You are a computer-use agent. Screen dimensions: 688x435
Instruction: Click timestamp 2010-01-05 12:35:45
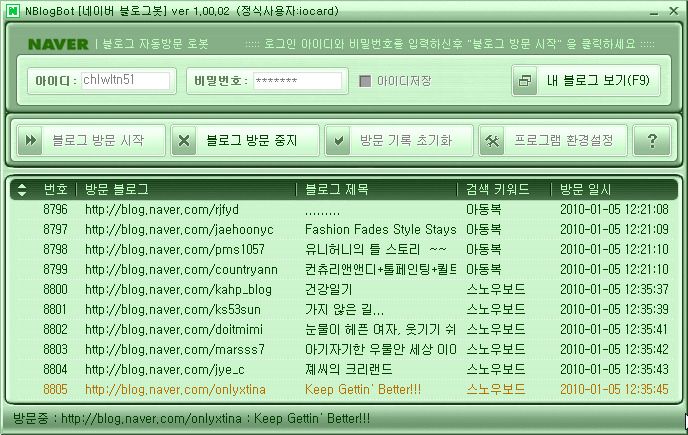pyautogui.click(x=614, y=389)
